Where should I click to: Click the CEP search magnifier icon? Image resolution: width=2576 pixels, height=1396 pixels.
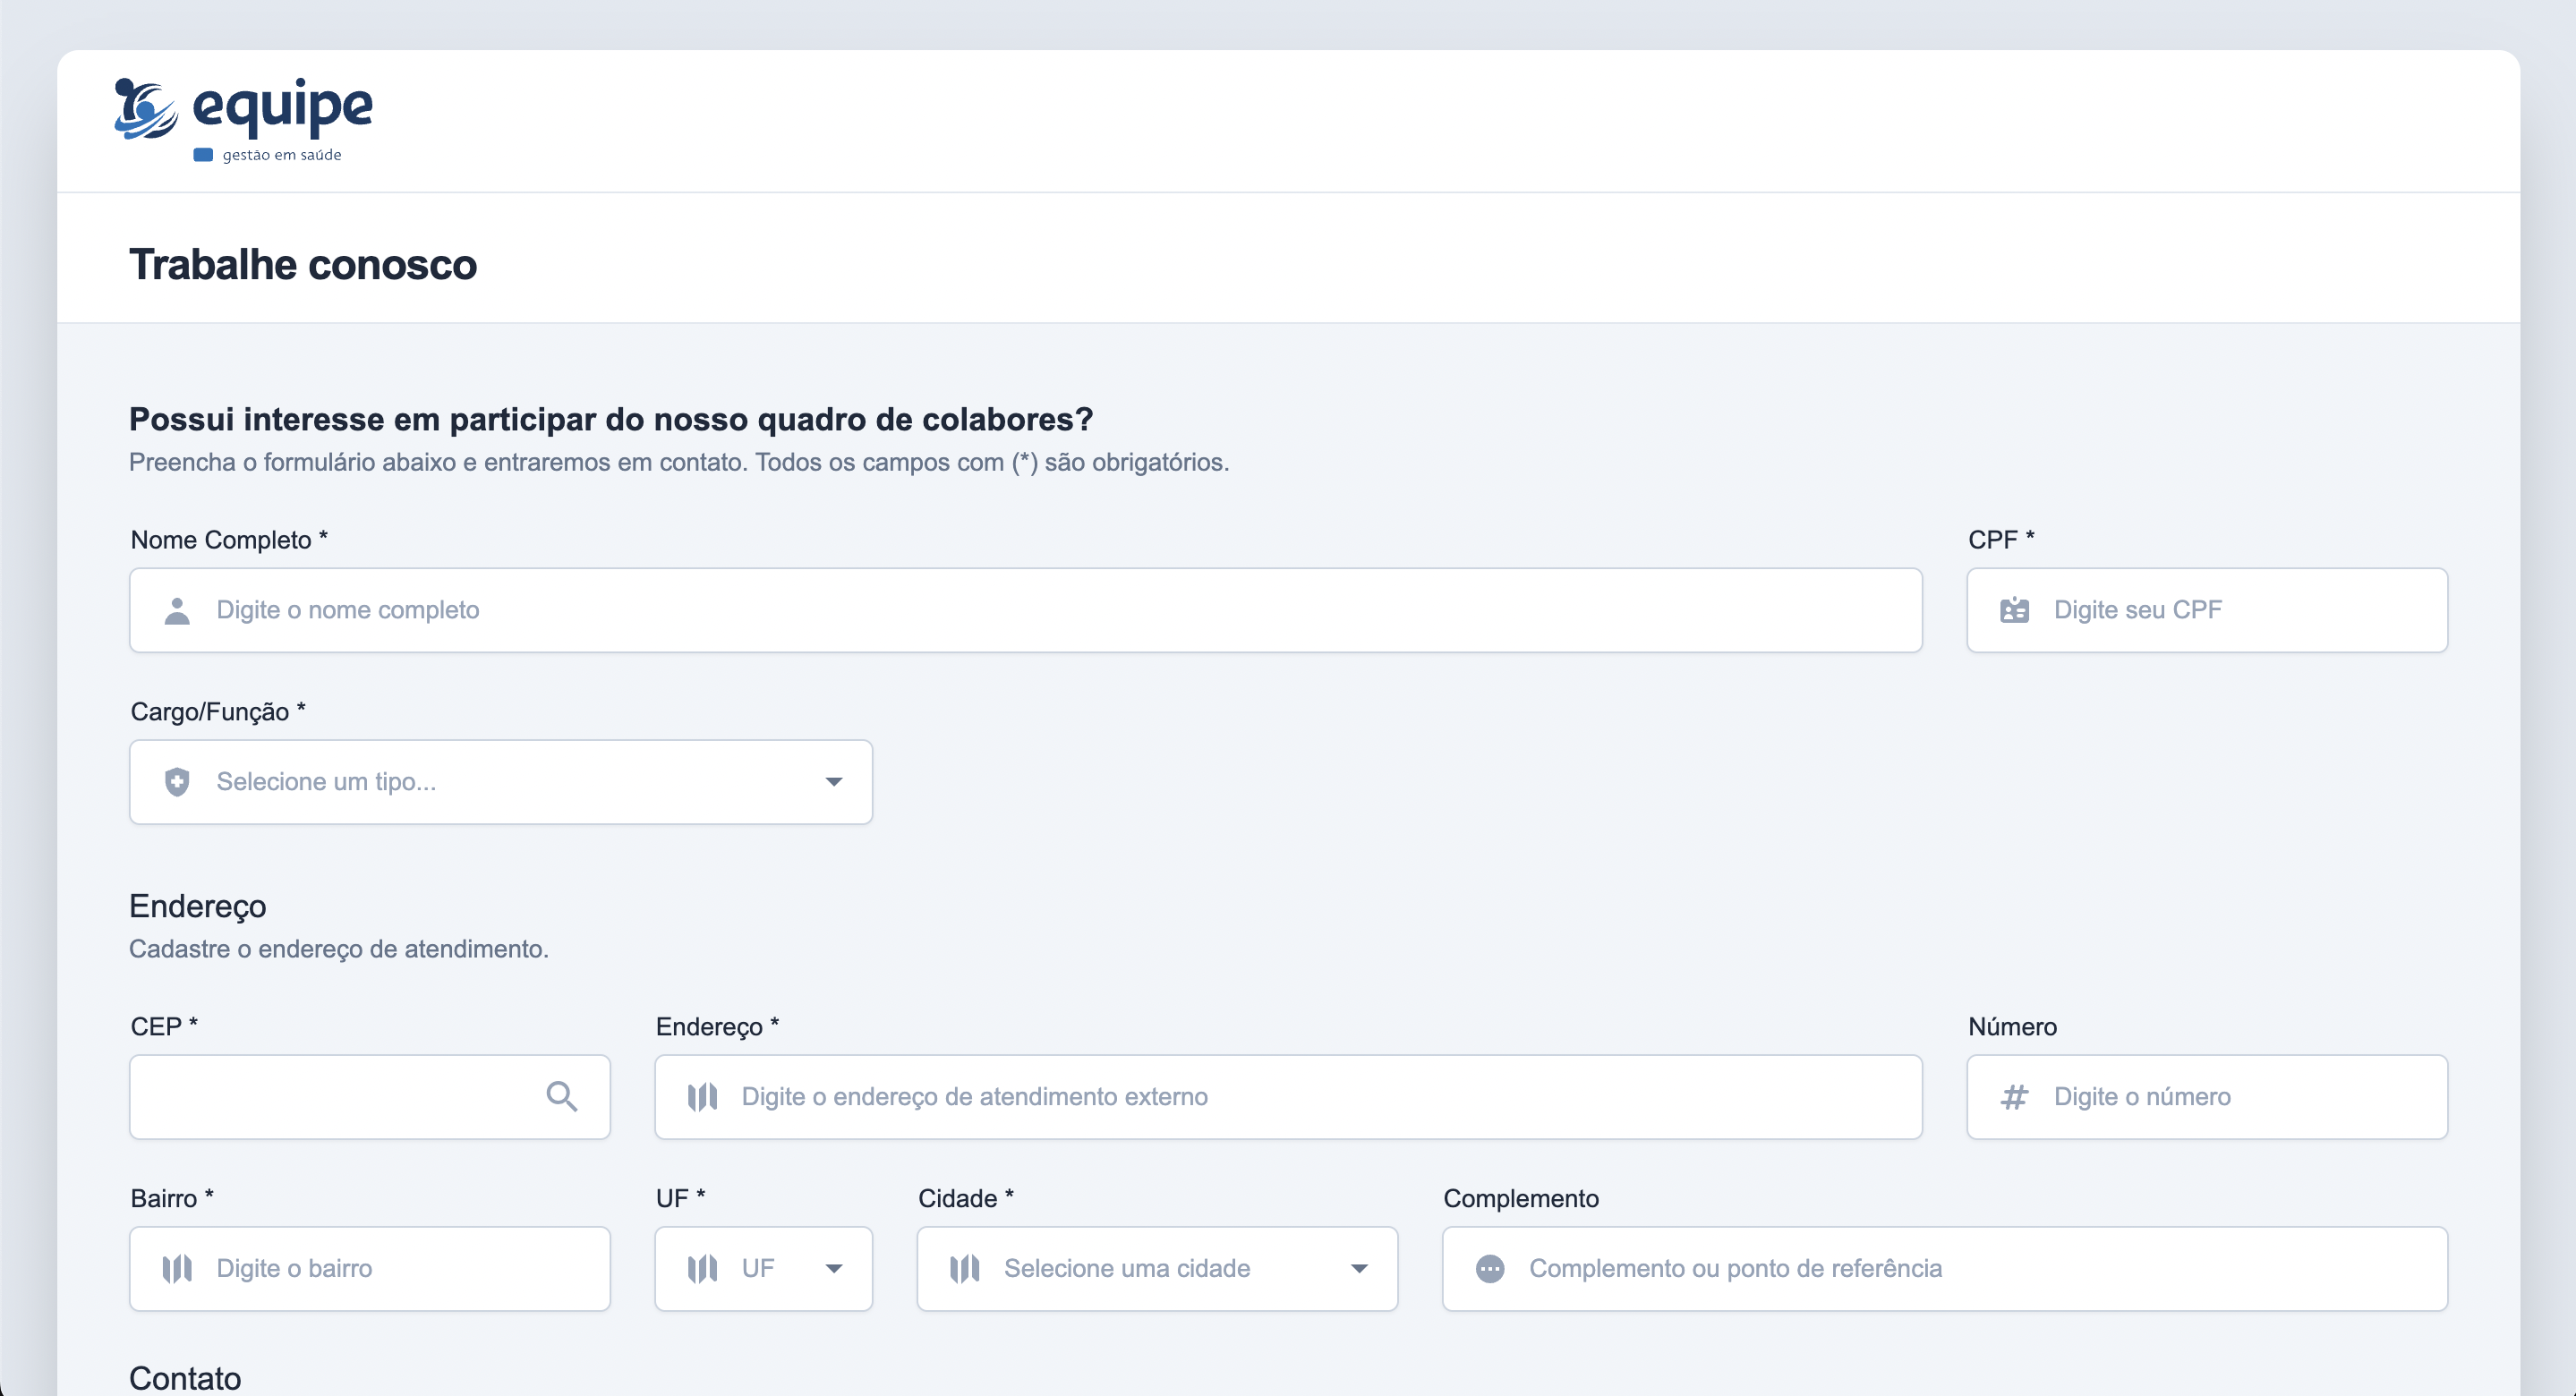point(561,1097)
